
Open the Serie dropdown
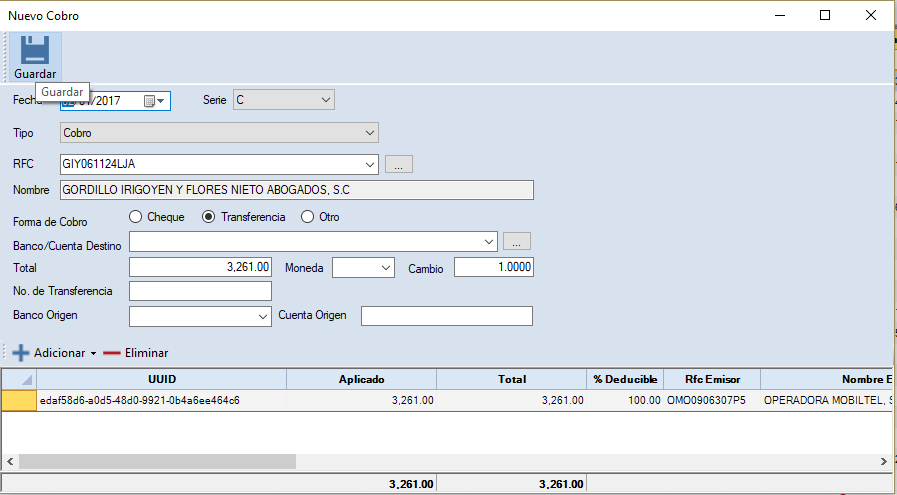pyautogui.click(x=325, y=100)
